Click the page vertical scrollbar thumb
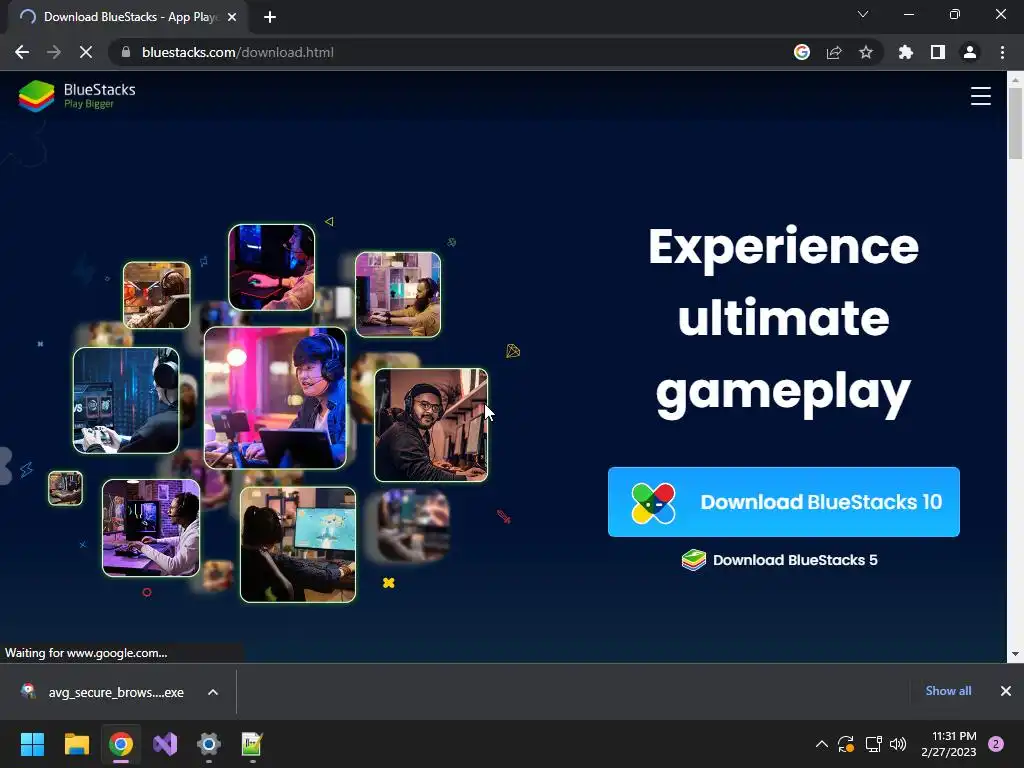This screenshot has width=1024, height=768. [1015, 123]
